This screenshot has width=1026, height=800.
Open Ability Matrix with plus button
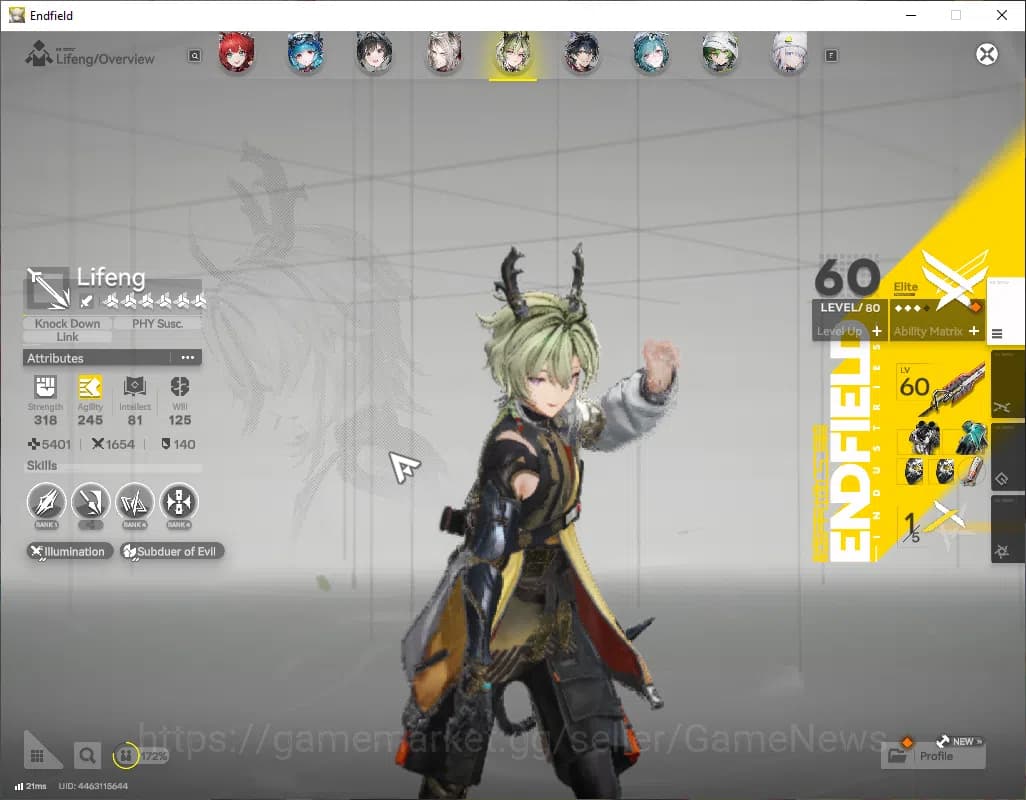[974, 331]
